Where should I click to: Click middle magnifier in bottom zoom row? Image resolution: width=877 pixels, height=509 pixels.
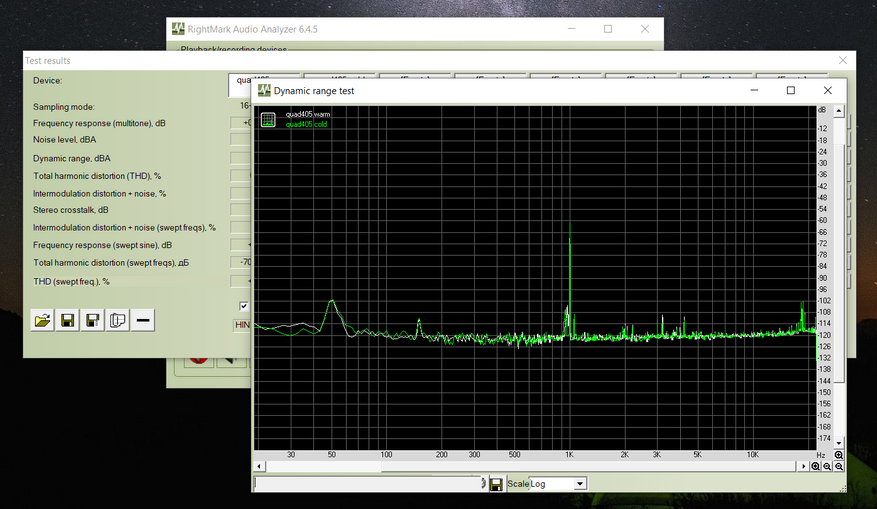pos(828,467)
